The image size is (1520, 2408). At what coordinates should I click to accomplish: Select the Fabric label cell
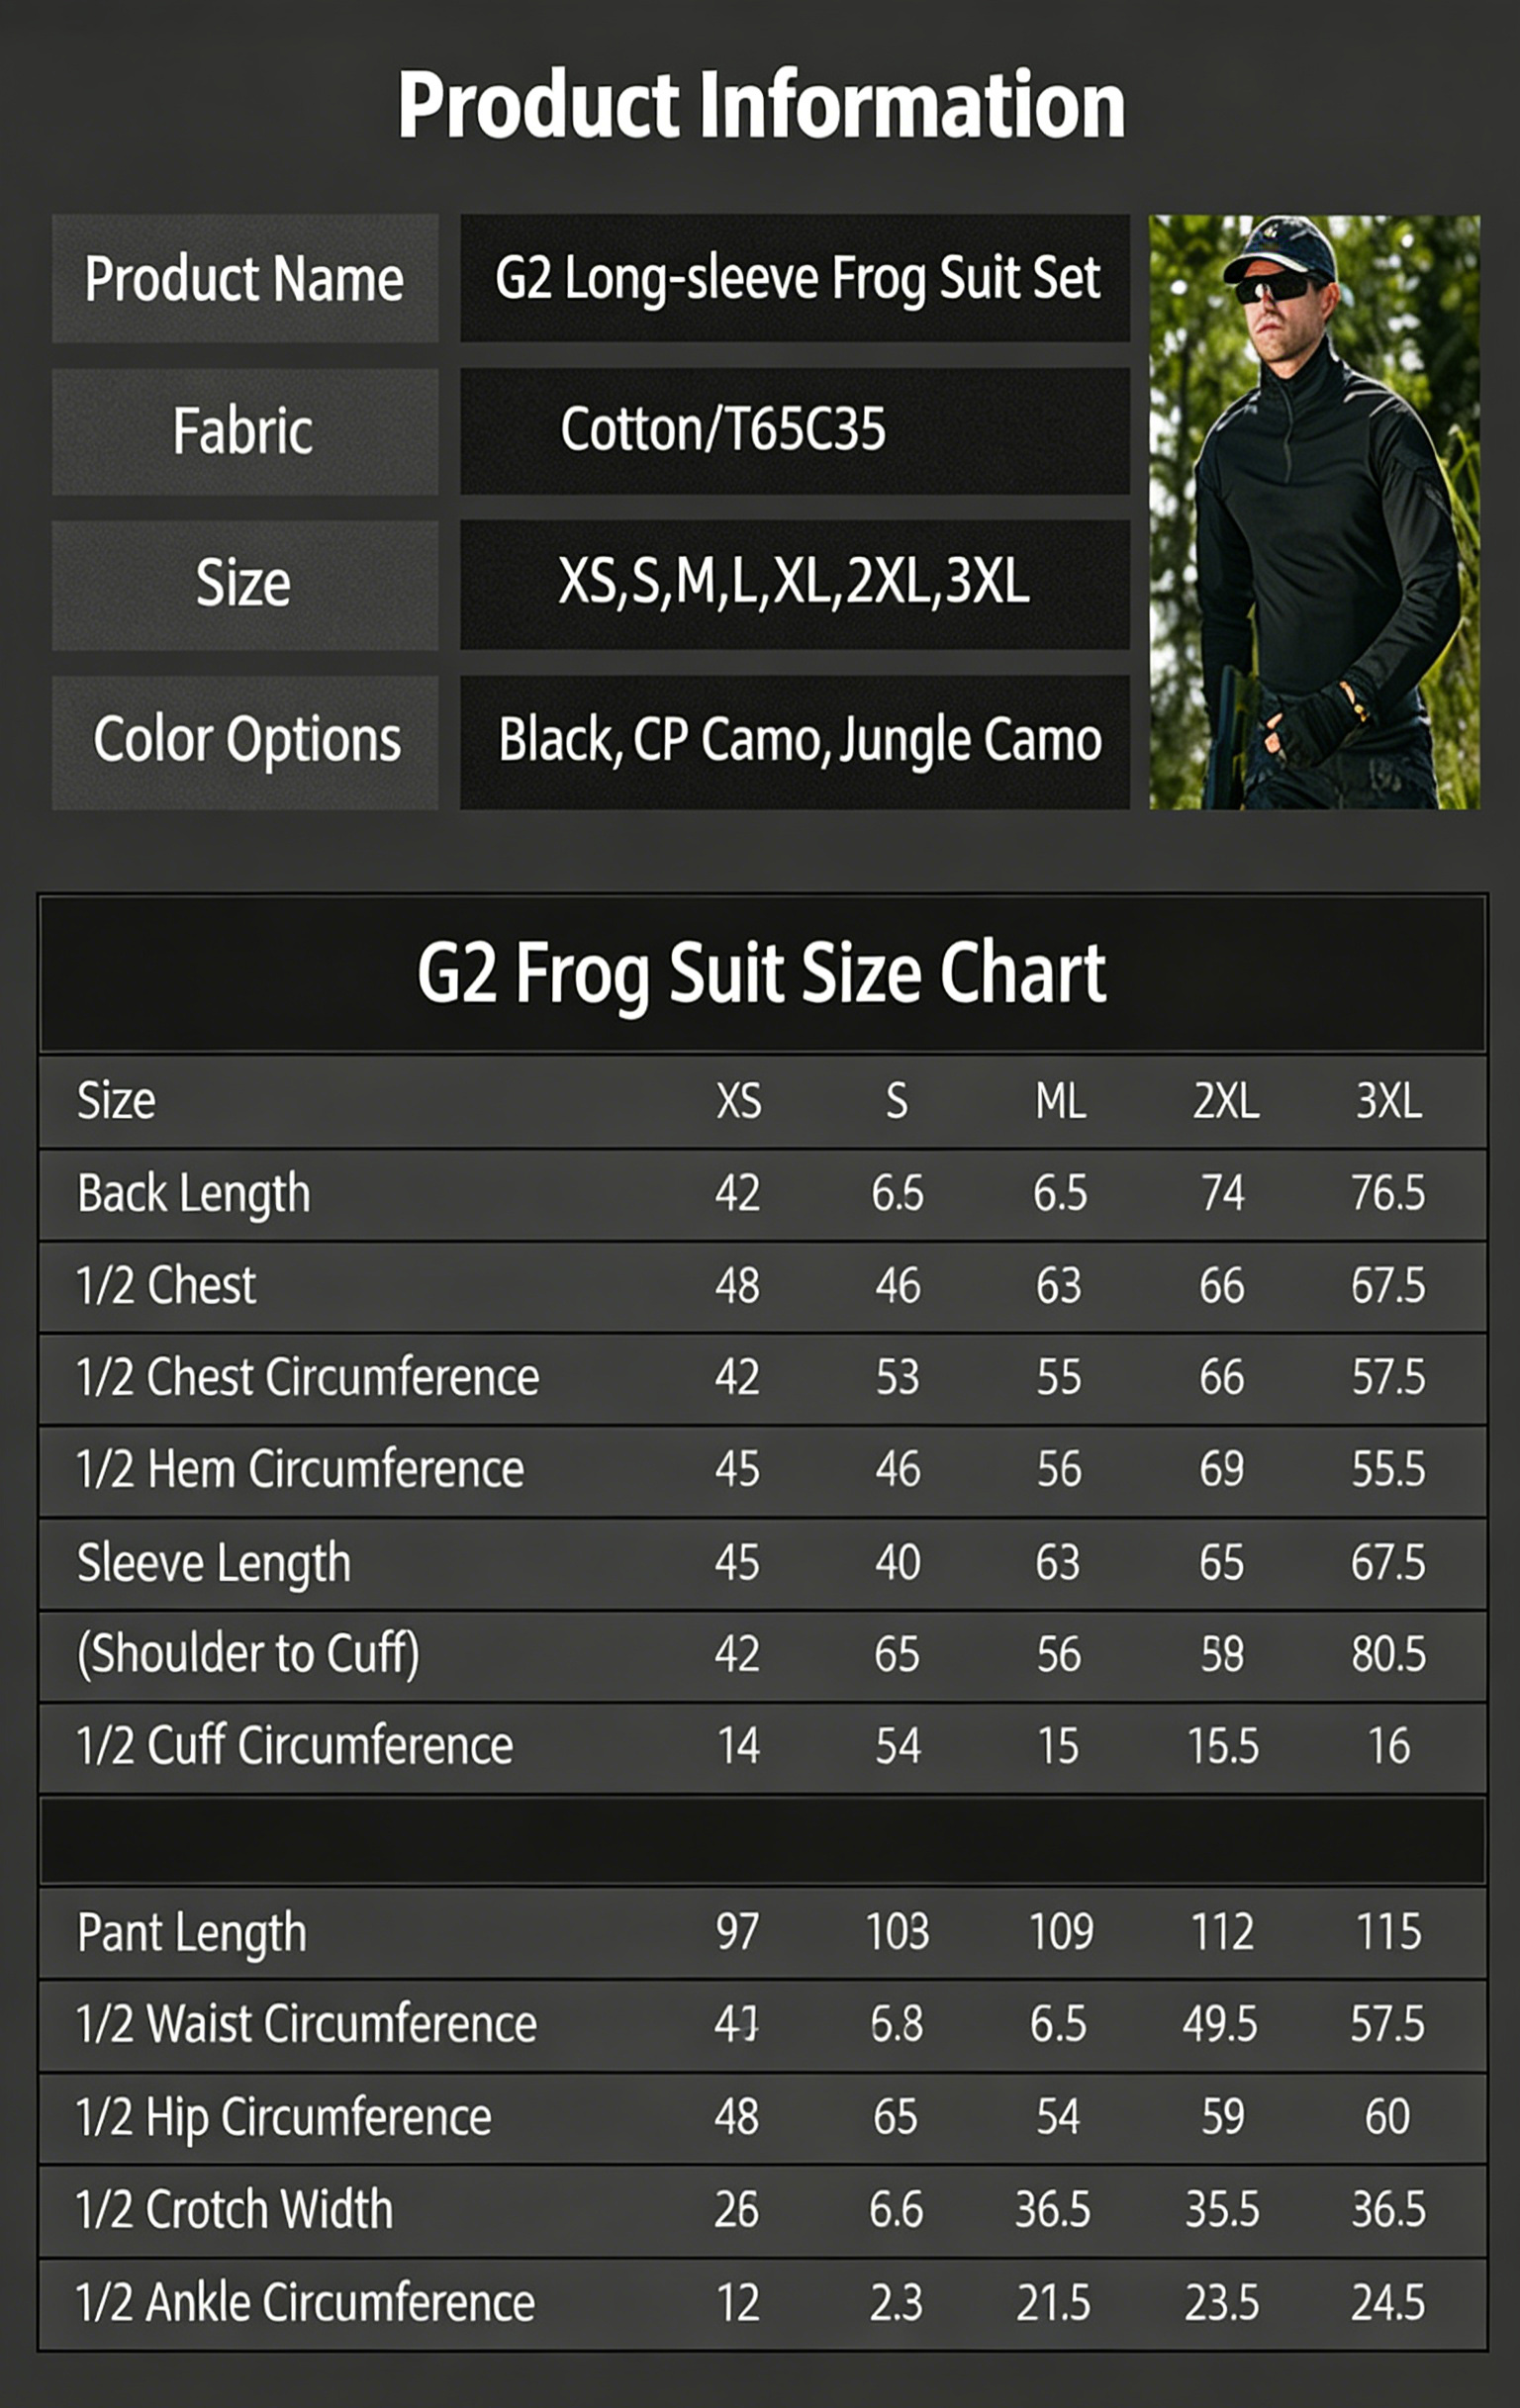point(243,432)
